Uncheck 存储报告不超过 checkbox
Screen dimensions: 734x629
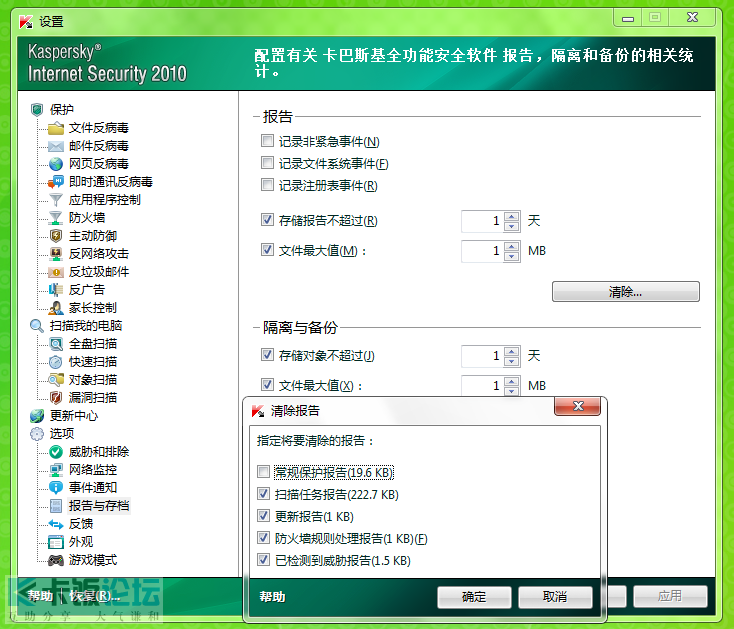pos(267,219)
